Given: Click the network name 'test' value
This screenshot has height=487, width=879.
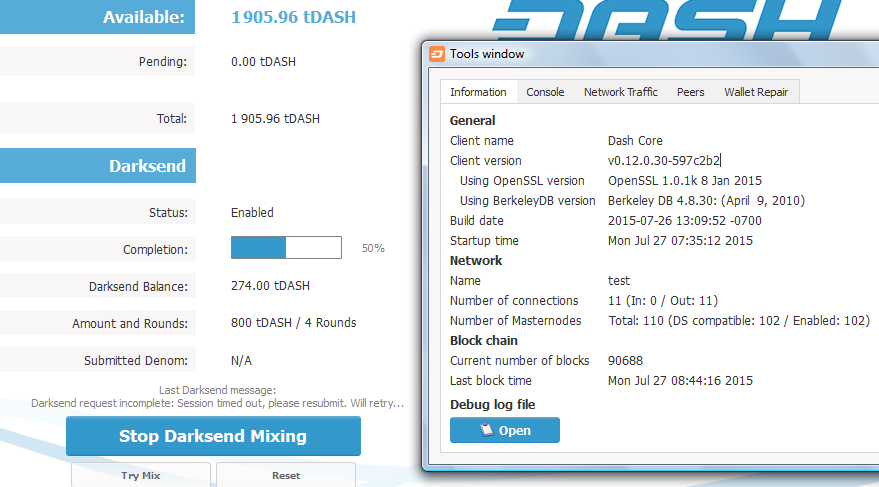Looking at the screenshot, I should 619,281.
